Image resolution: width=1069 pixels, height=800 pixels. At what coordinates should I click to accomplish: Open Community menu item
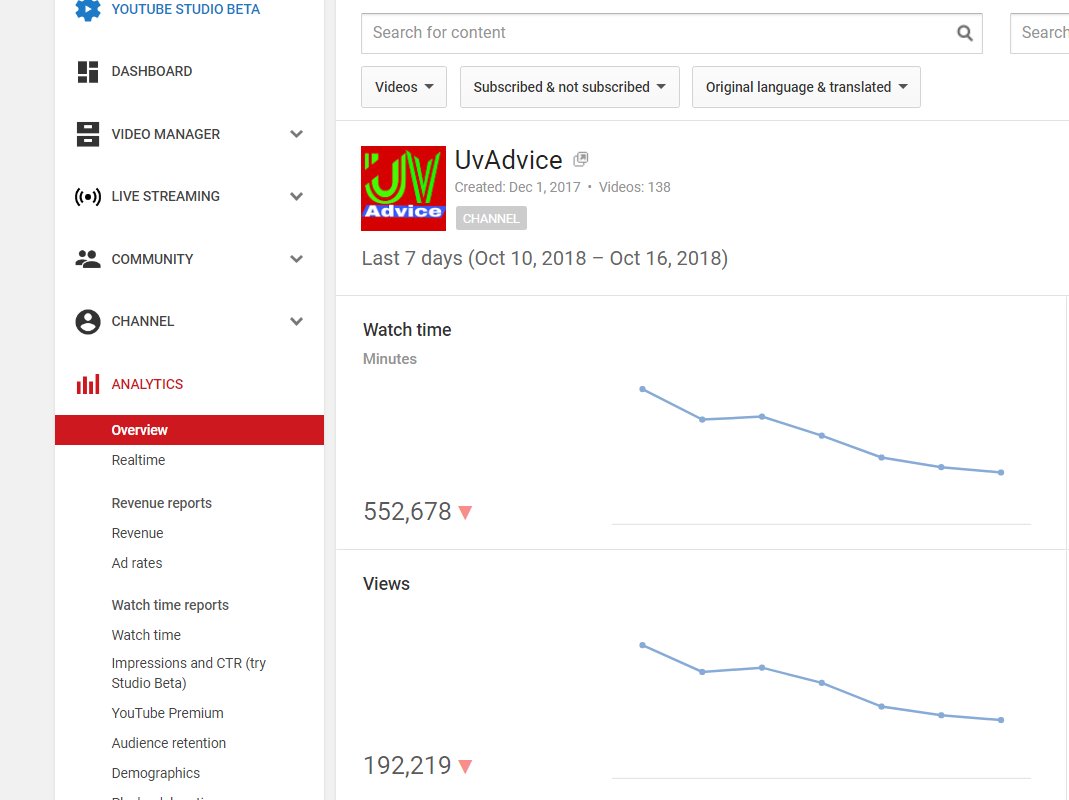click(152, 259)
